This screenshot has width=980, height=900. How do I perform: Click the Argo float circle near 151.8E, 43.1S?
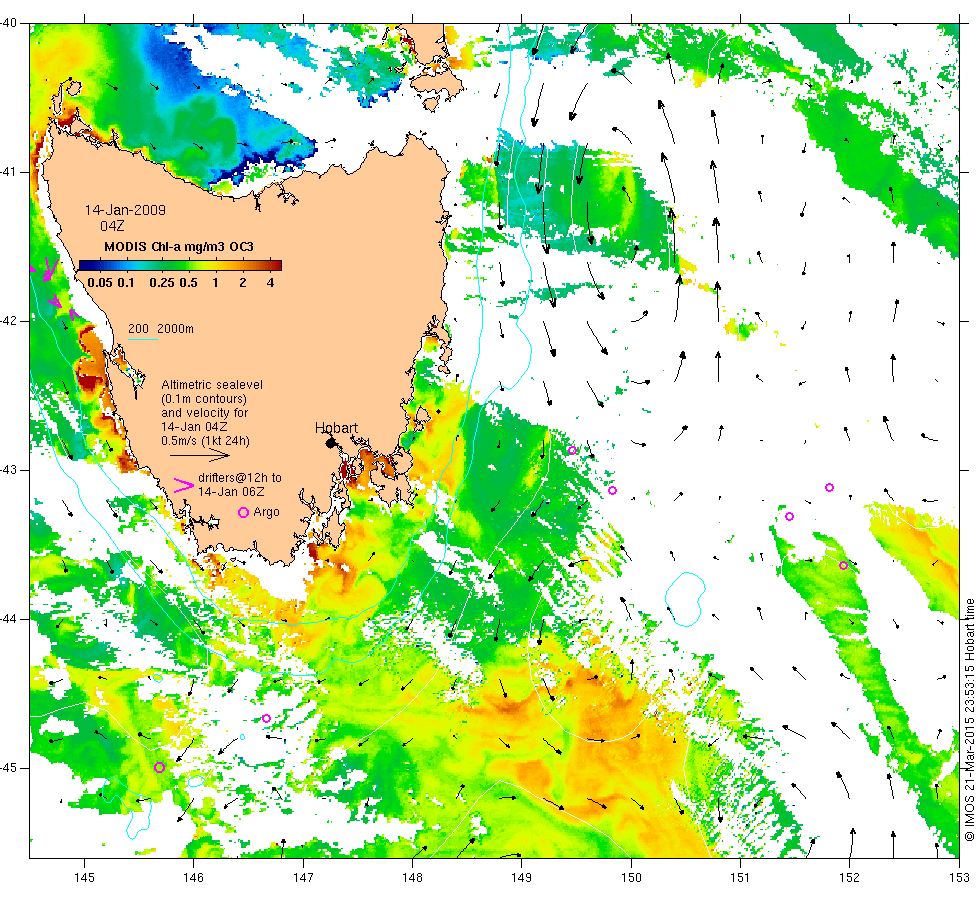click(x=829, y=488)
